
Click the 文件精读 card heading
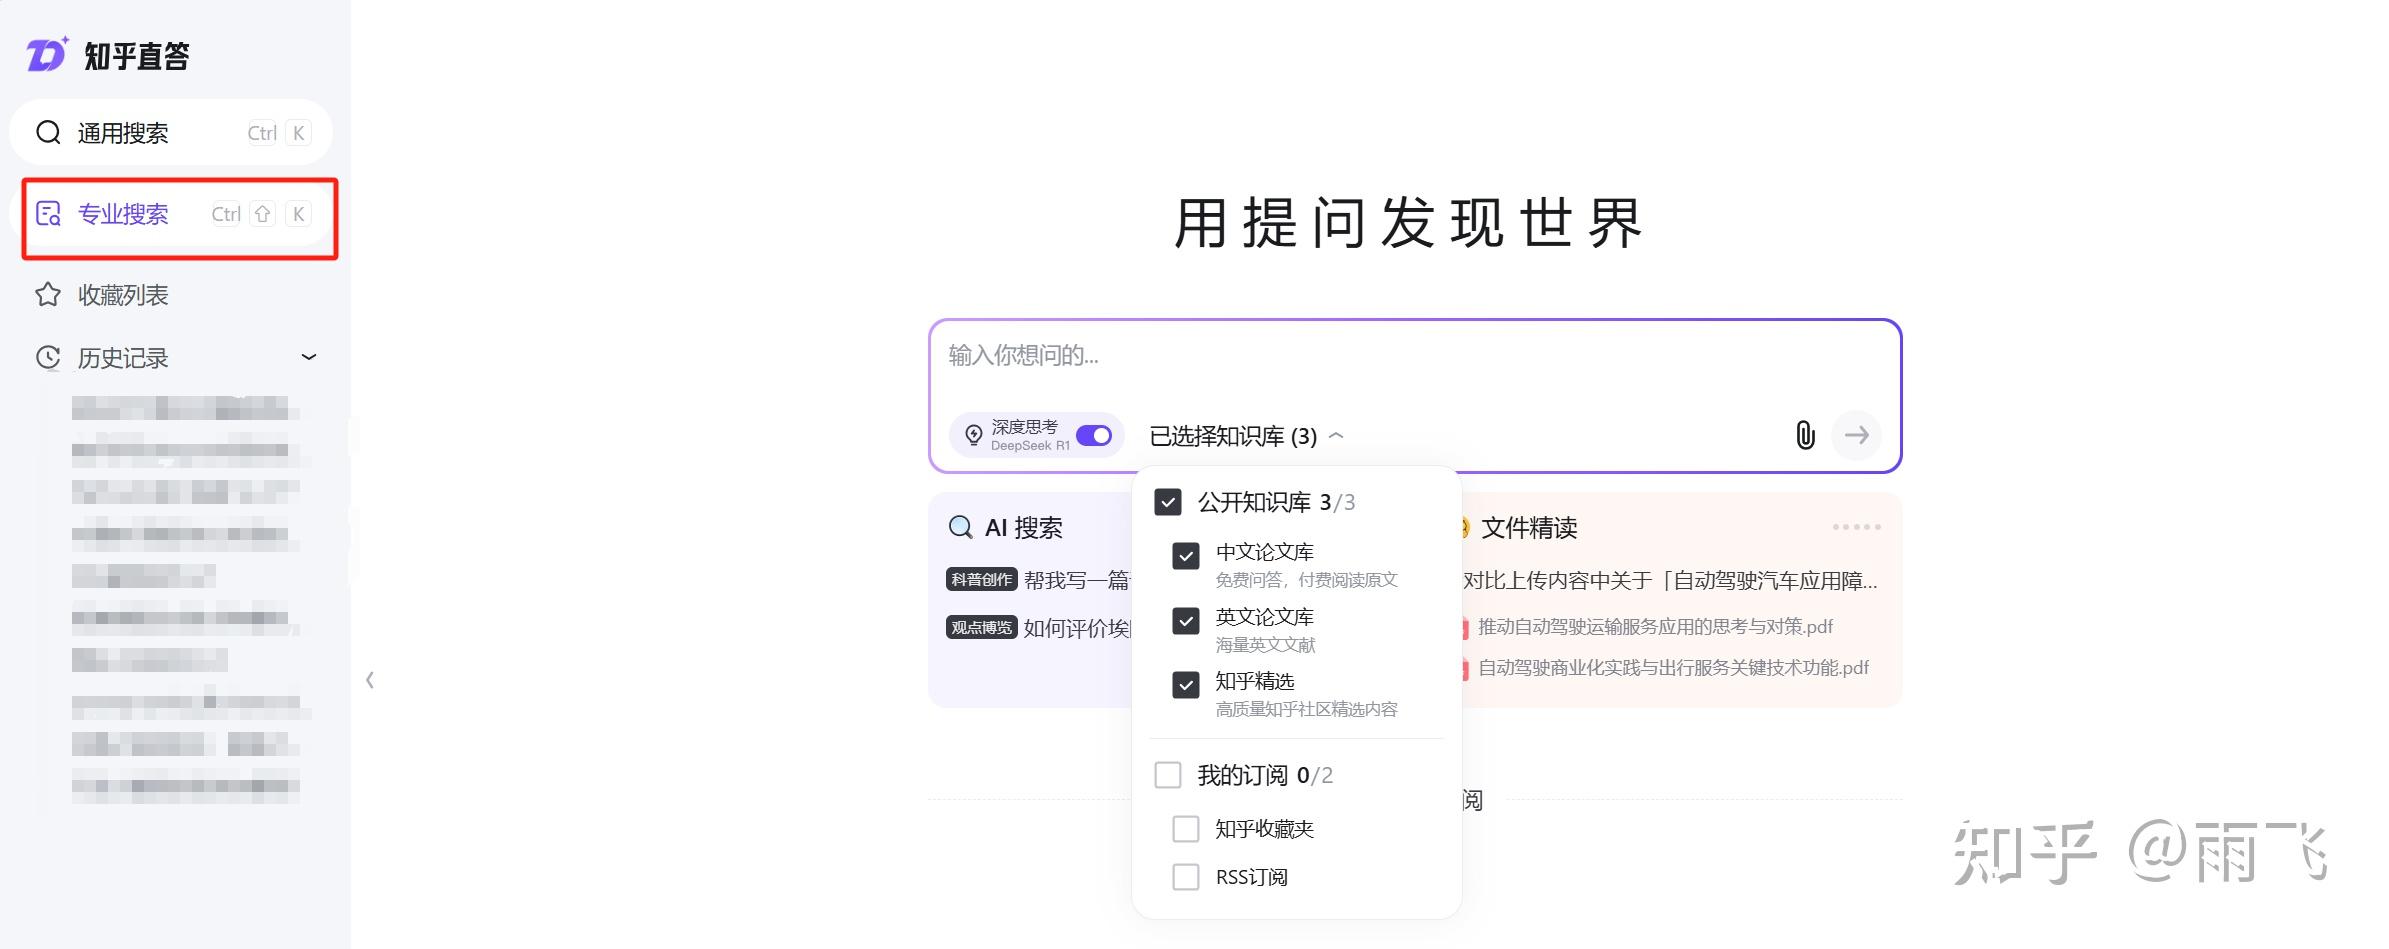point(1529,528)
